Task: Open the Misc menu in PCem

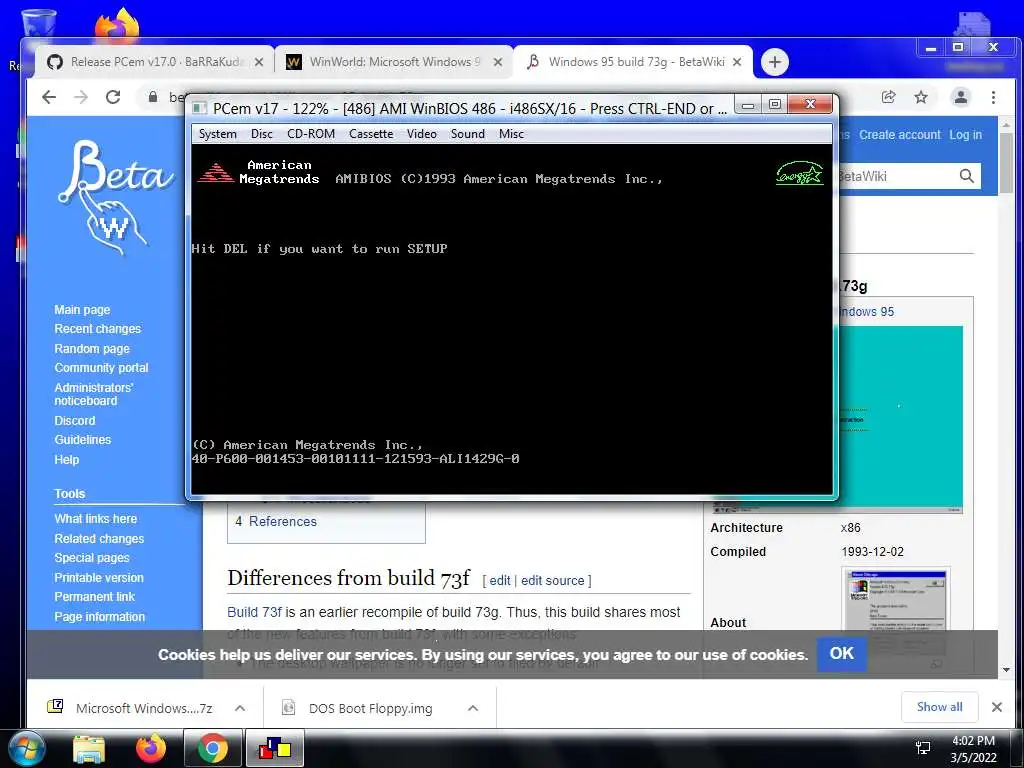Action: pyautogui.click(x=511, y=134)
